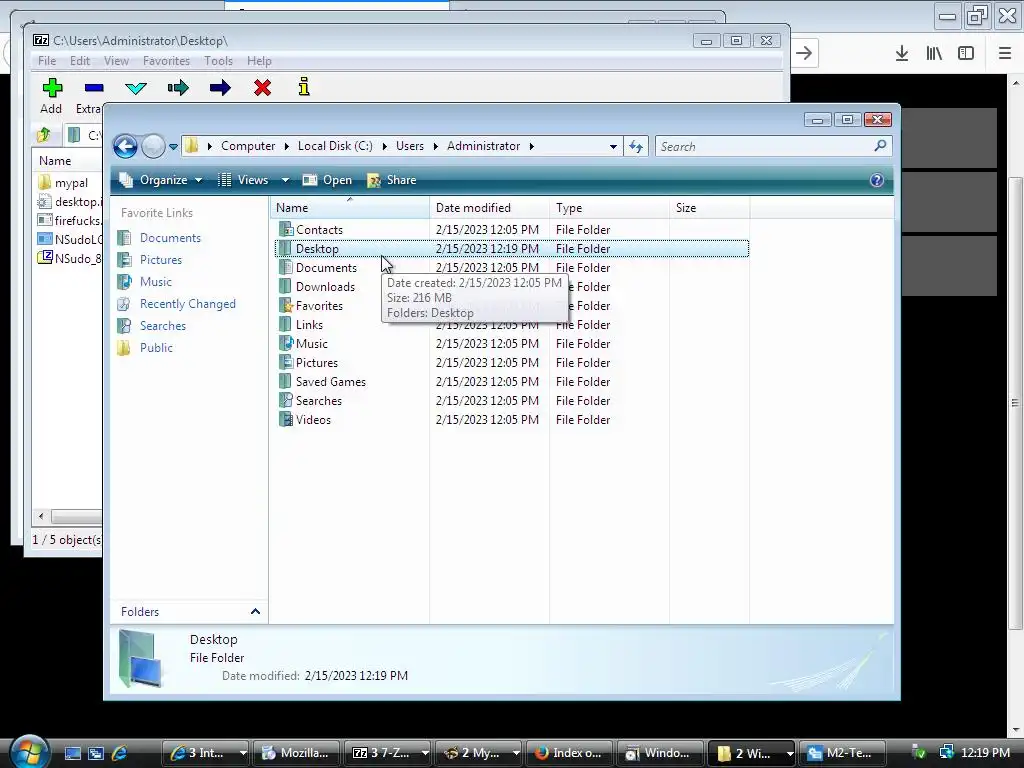The height and width of the screenshot is (768, 1024).
Task: Sort by Size column header
Action: (709, 208)
